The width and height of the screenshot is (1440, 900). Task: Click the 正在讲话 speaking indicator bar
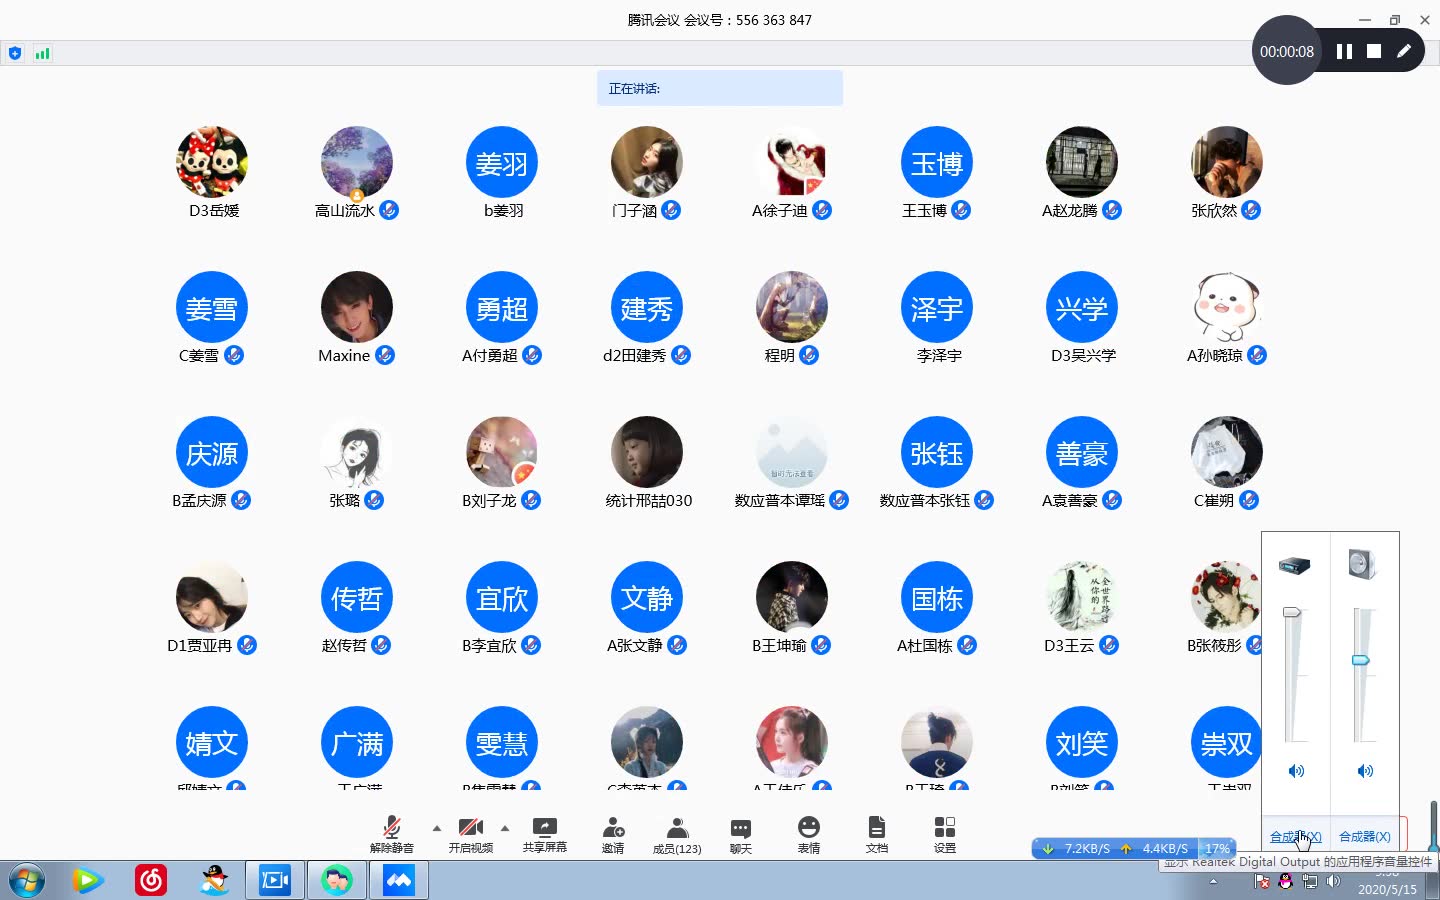(720, 88)
